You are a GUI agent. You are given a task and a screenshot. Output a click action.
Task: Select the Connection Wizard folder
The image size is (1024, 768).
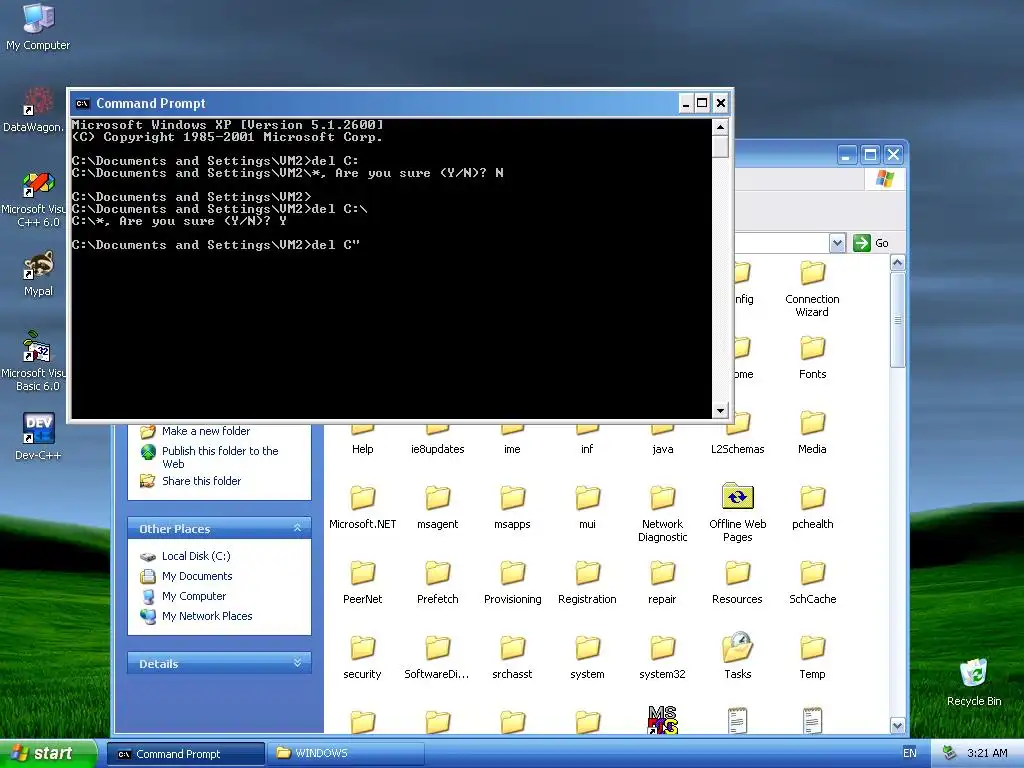(812, 289)
